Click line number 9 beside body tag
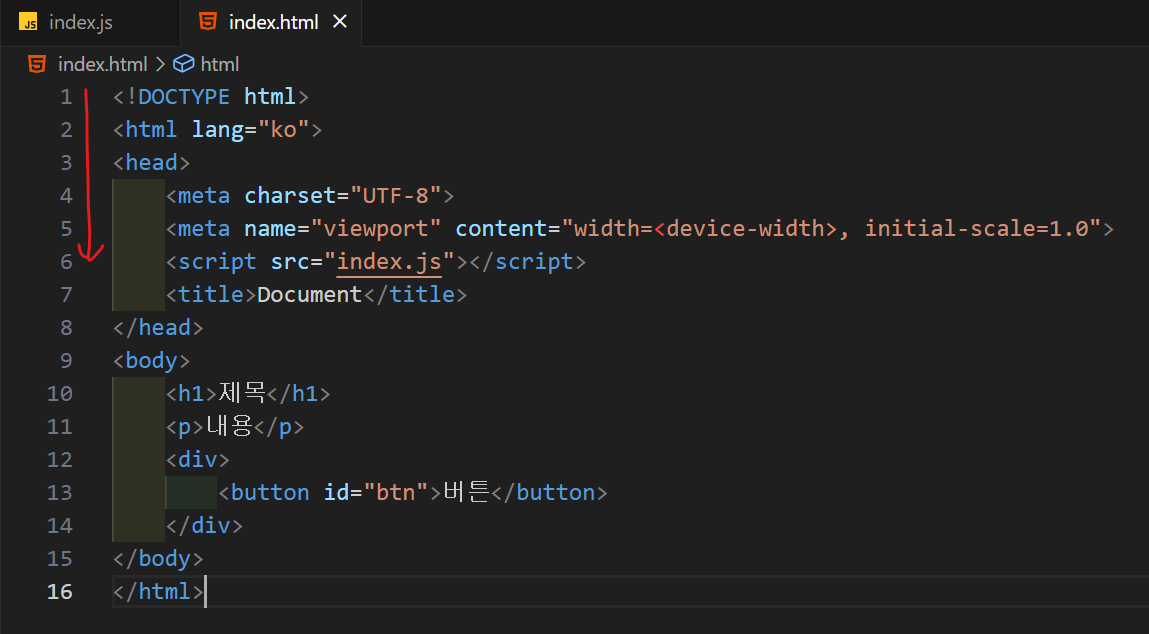Screen dimensions: 1149x634 tap(66, 361)
